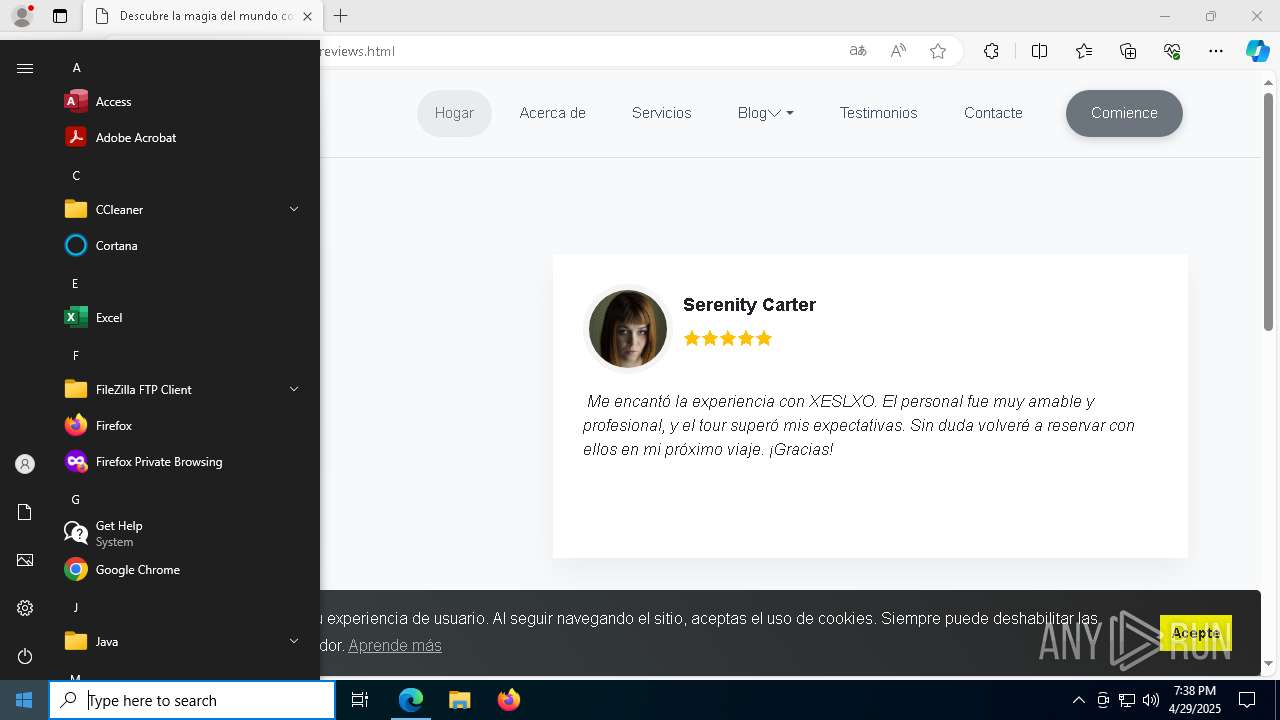This screenshot has width=1280, height=720.
Task: Open Edge Settings and more menu
Action: 1216,51
